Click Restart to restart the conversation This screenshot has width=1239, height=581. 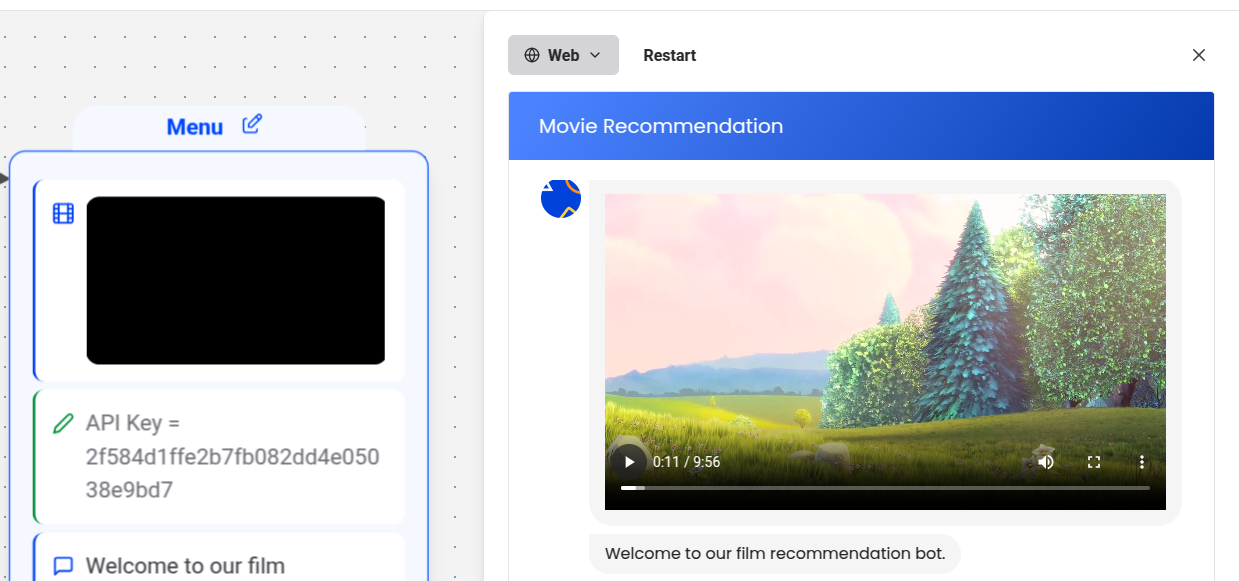tap(669, 55)
